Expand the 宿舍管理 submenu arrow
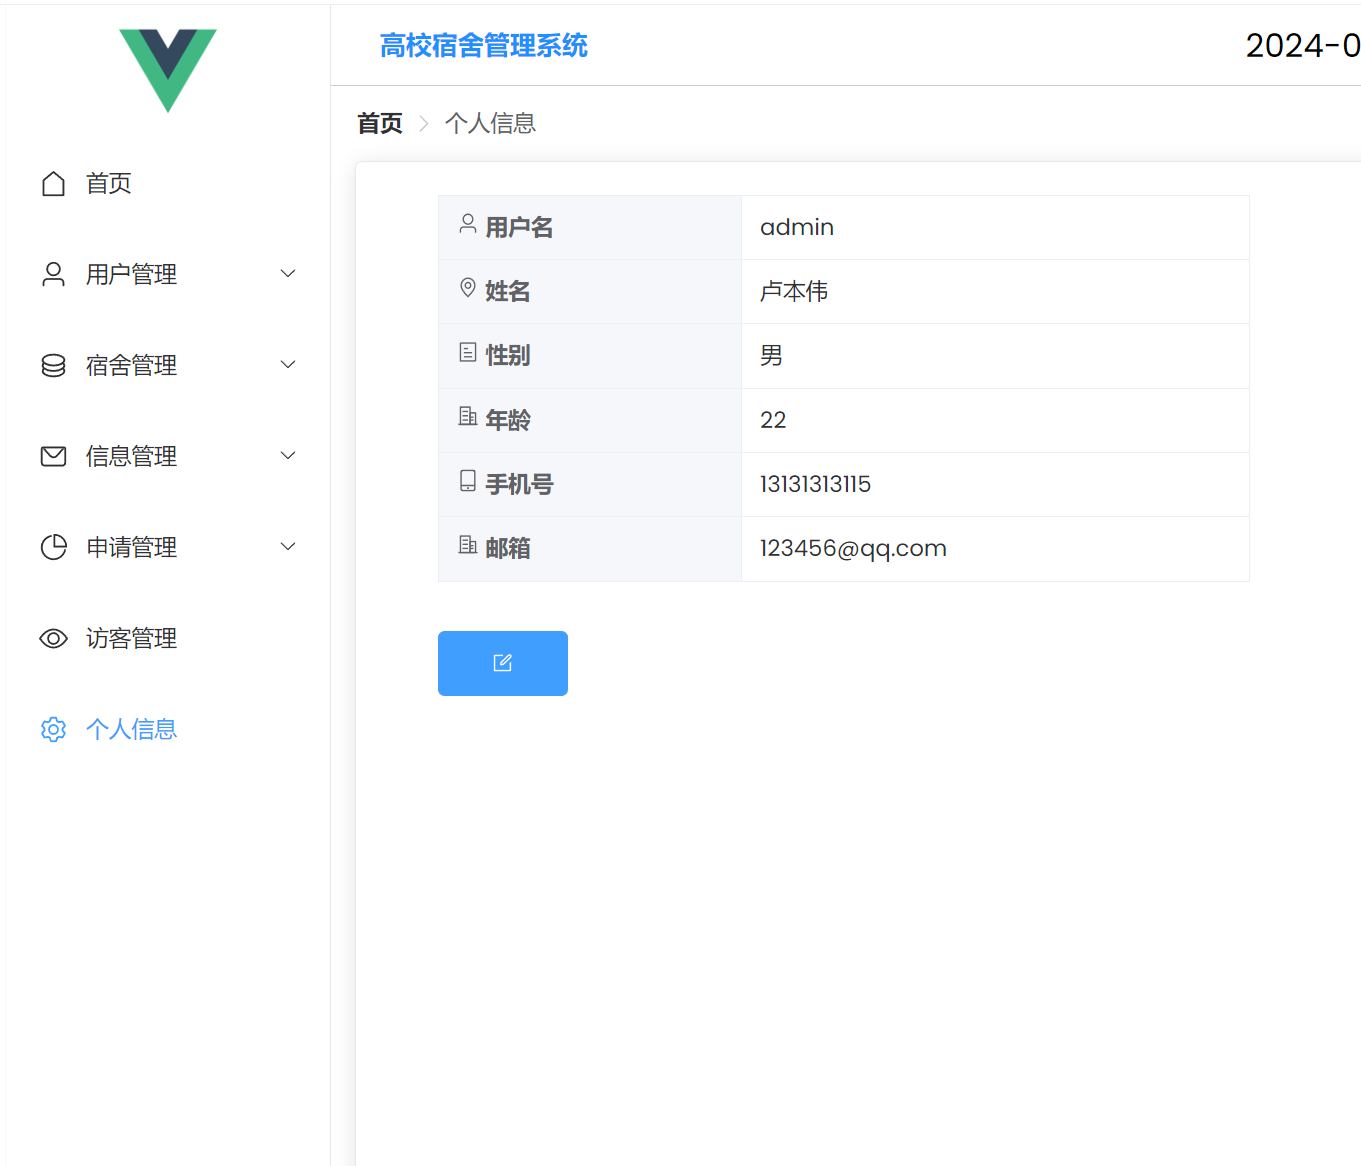 tap(288, 365)
